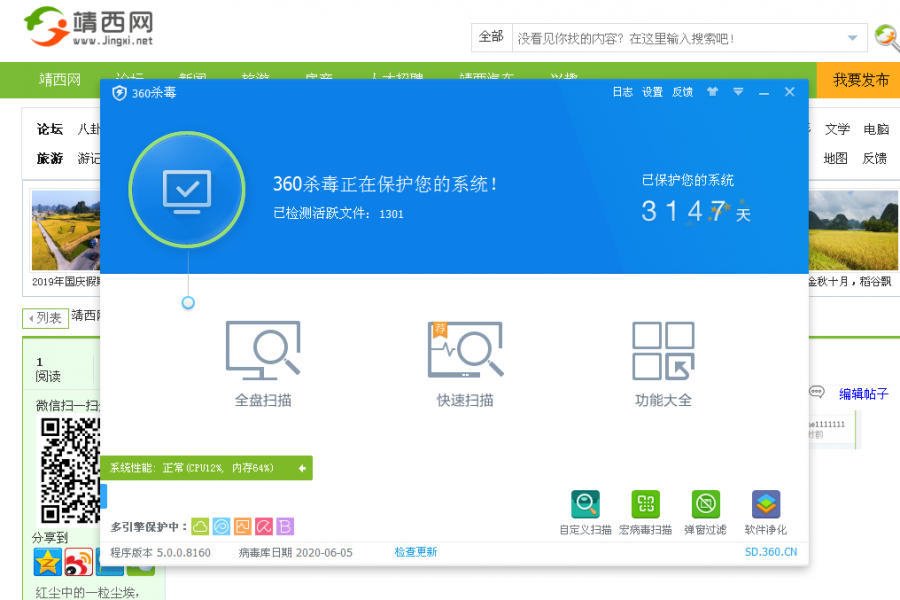Open the website 反馈 link below 电脑
The image size is (900, 600).
pos(875,158)
